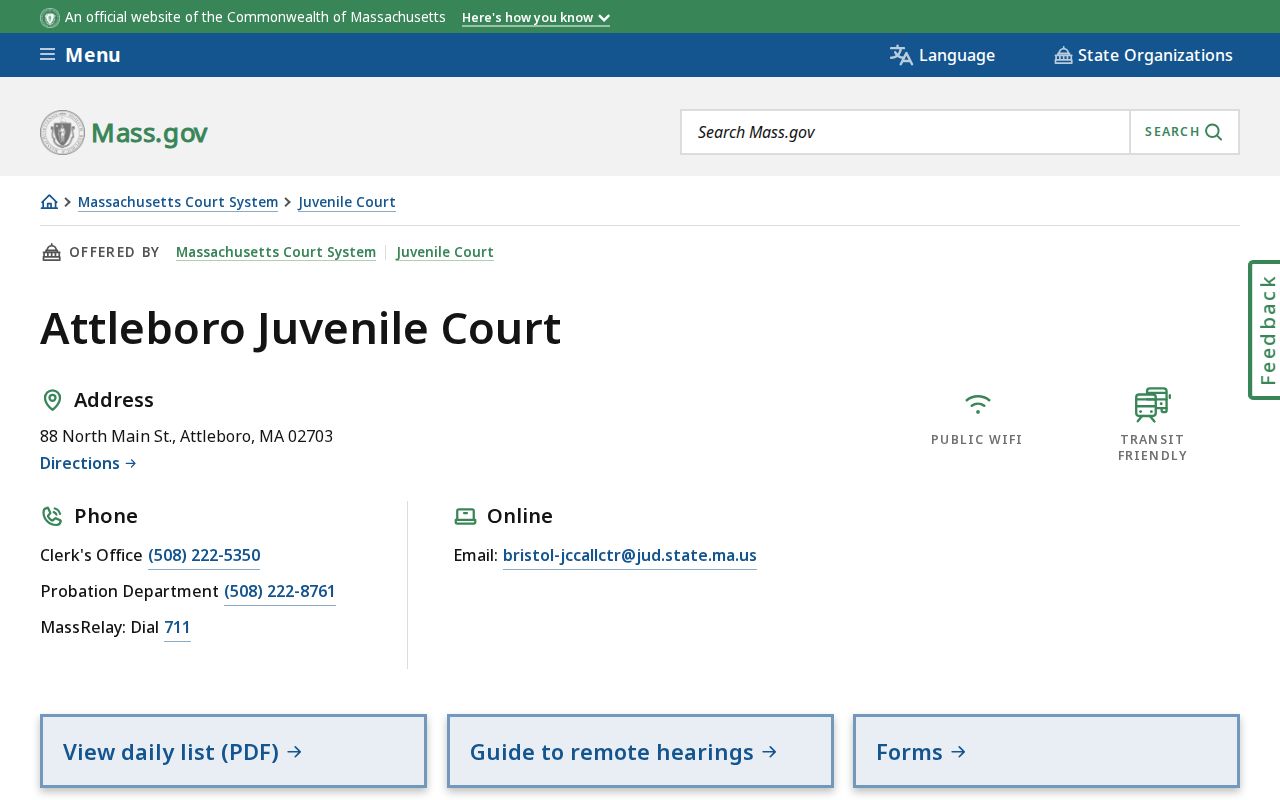
Task: Expand "Here's how you know" disclosure
Action: [x=536, y=17]
